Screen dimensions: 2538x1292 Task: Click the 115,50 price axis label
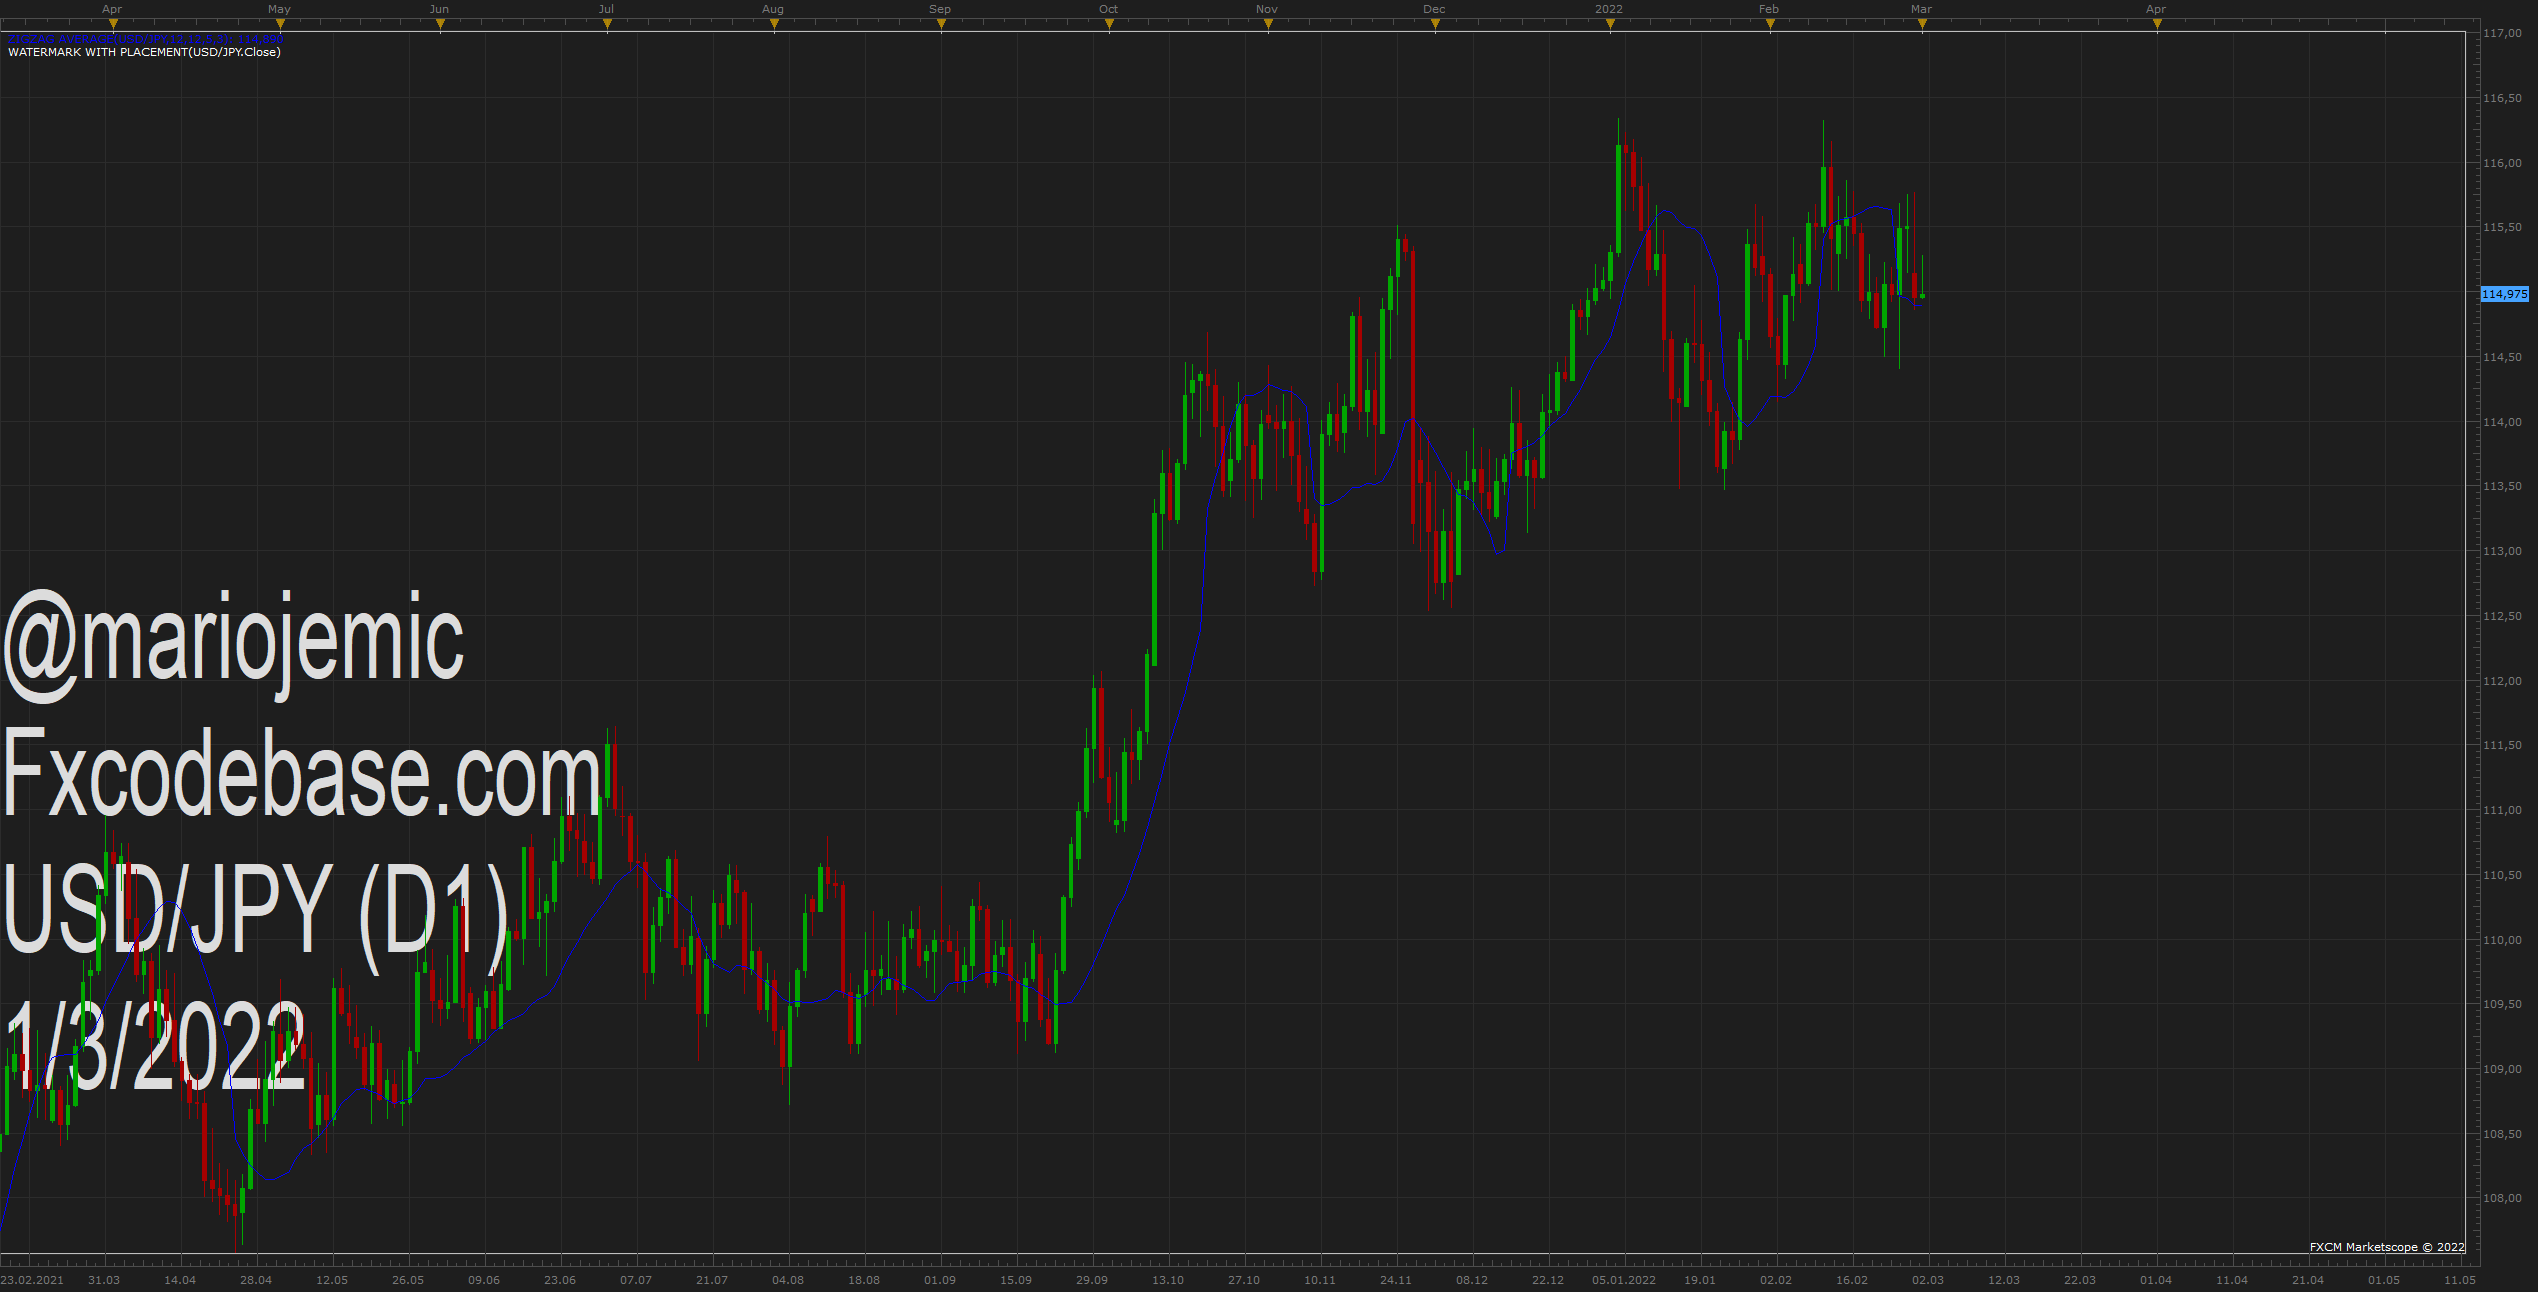pyautogui.click(x=2502, y=227)
